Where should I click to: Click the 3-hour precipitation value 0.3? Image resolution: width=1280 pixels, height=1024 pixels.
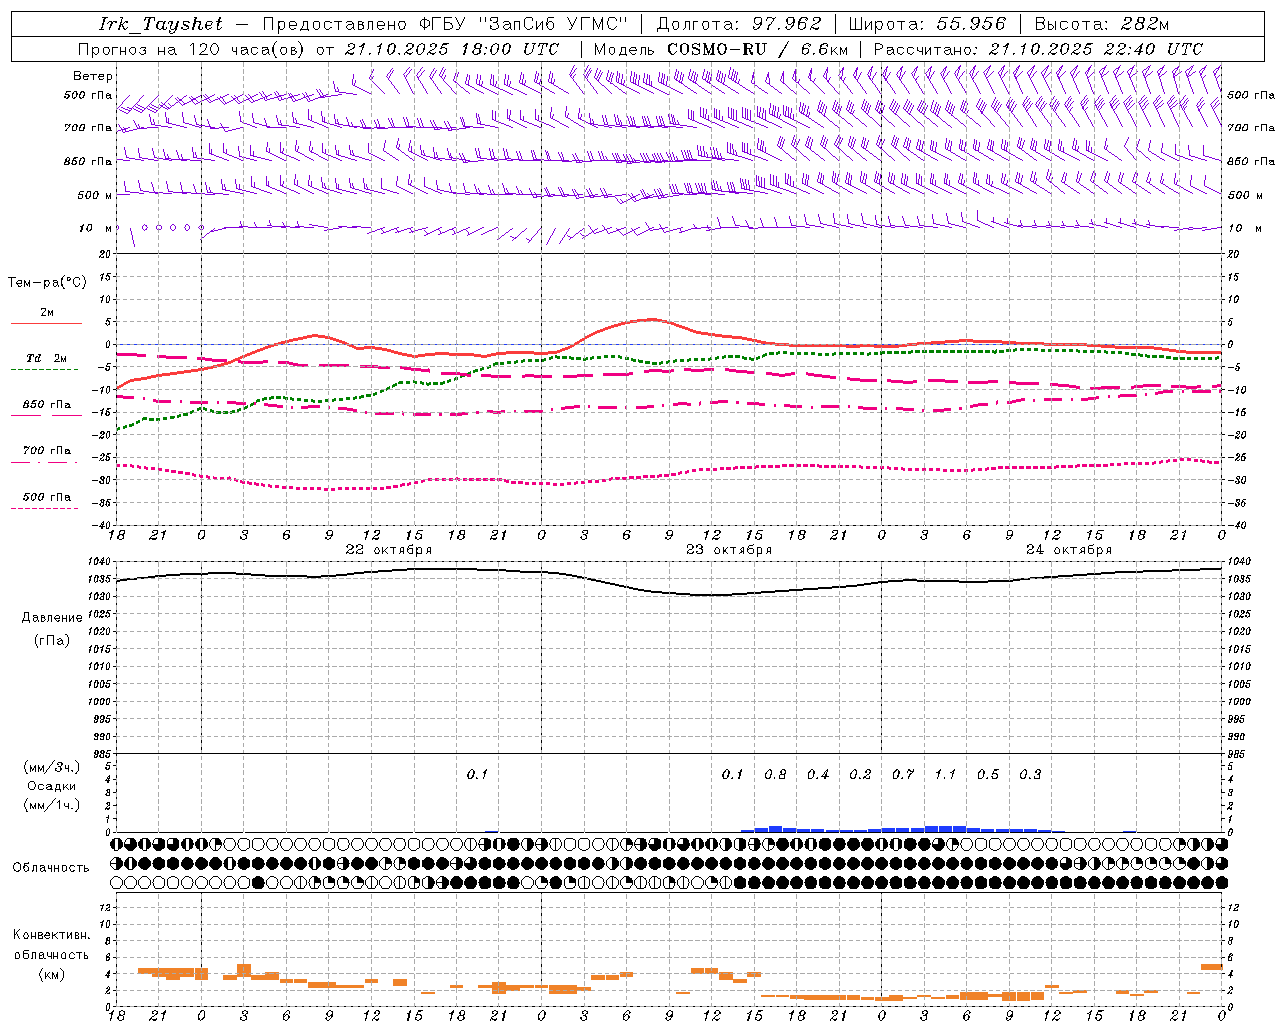click(1030, 774)
